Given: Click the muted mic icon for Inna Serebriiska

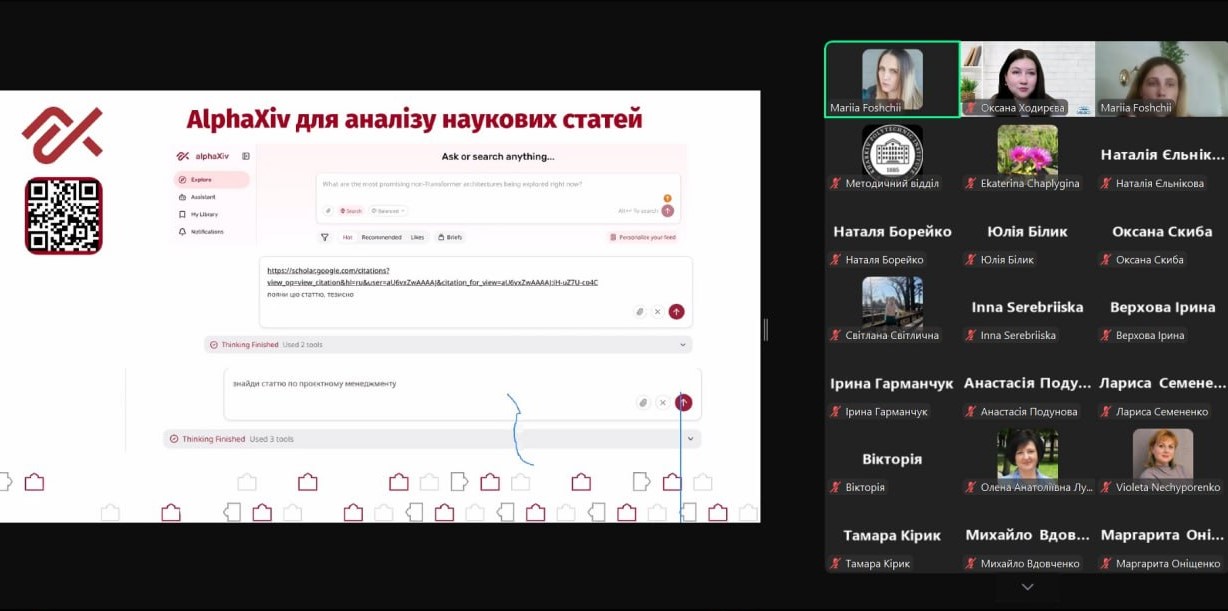Looking at the screenshot, I should (x=970, y=336).
